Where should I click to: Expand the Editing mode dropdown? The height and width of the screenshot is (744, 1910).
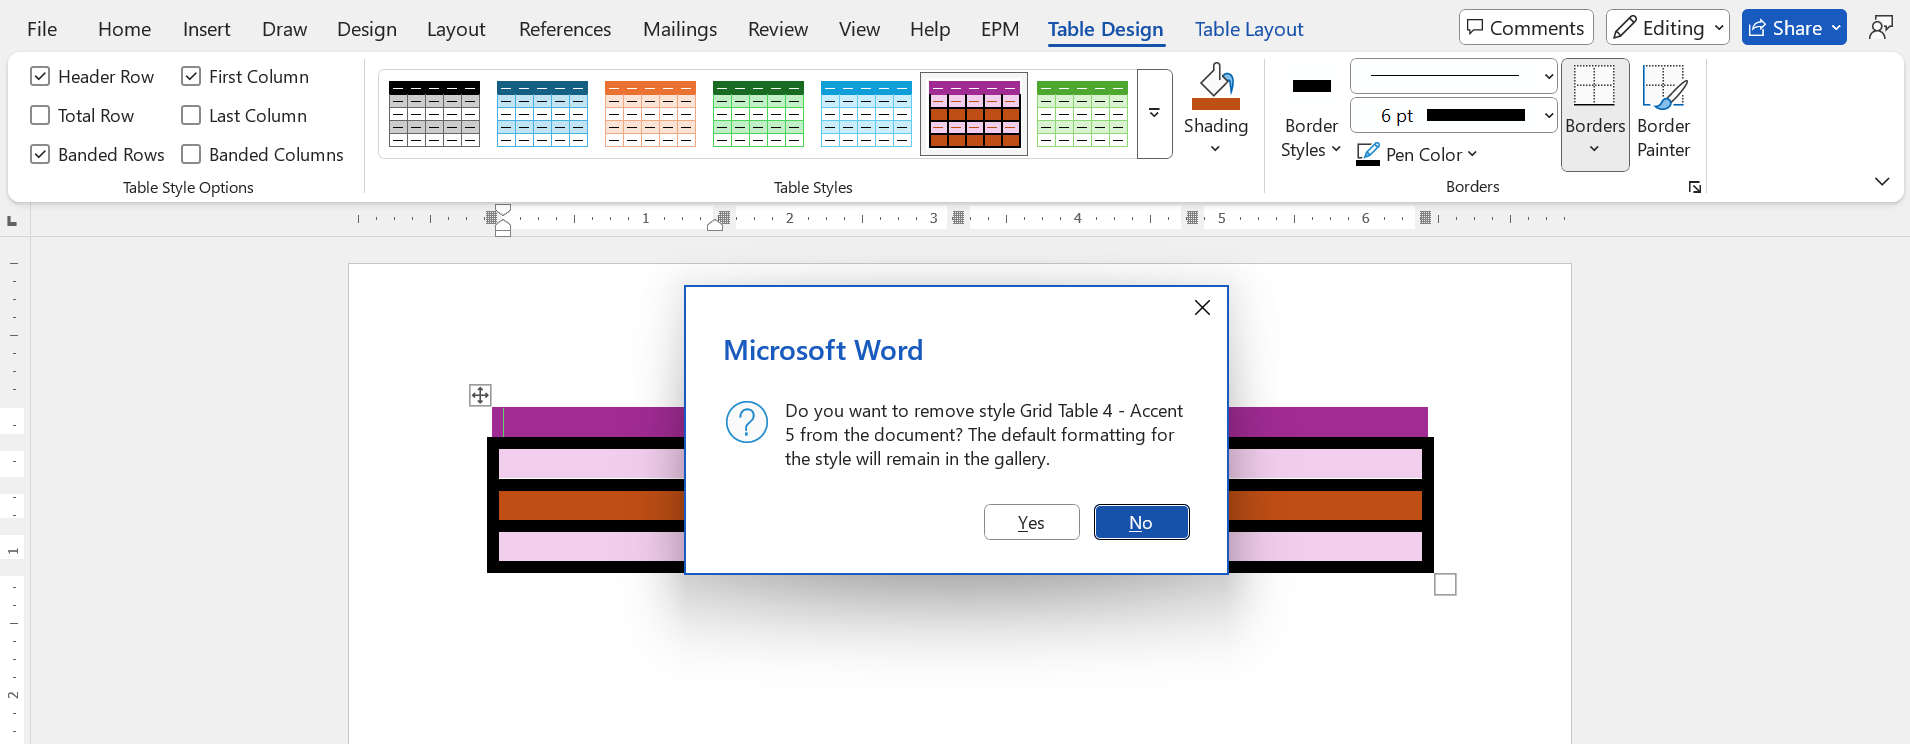[1718, 28]
